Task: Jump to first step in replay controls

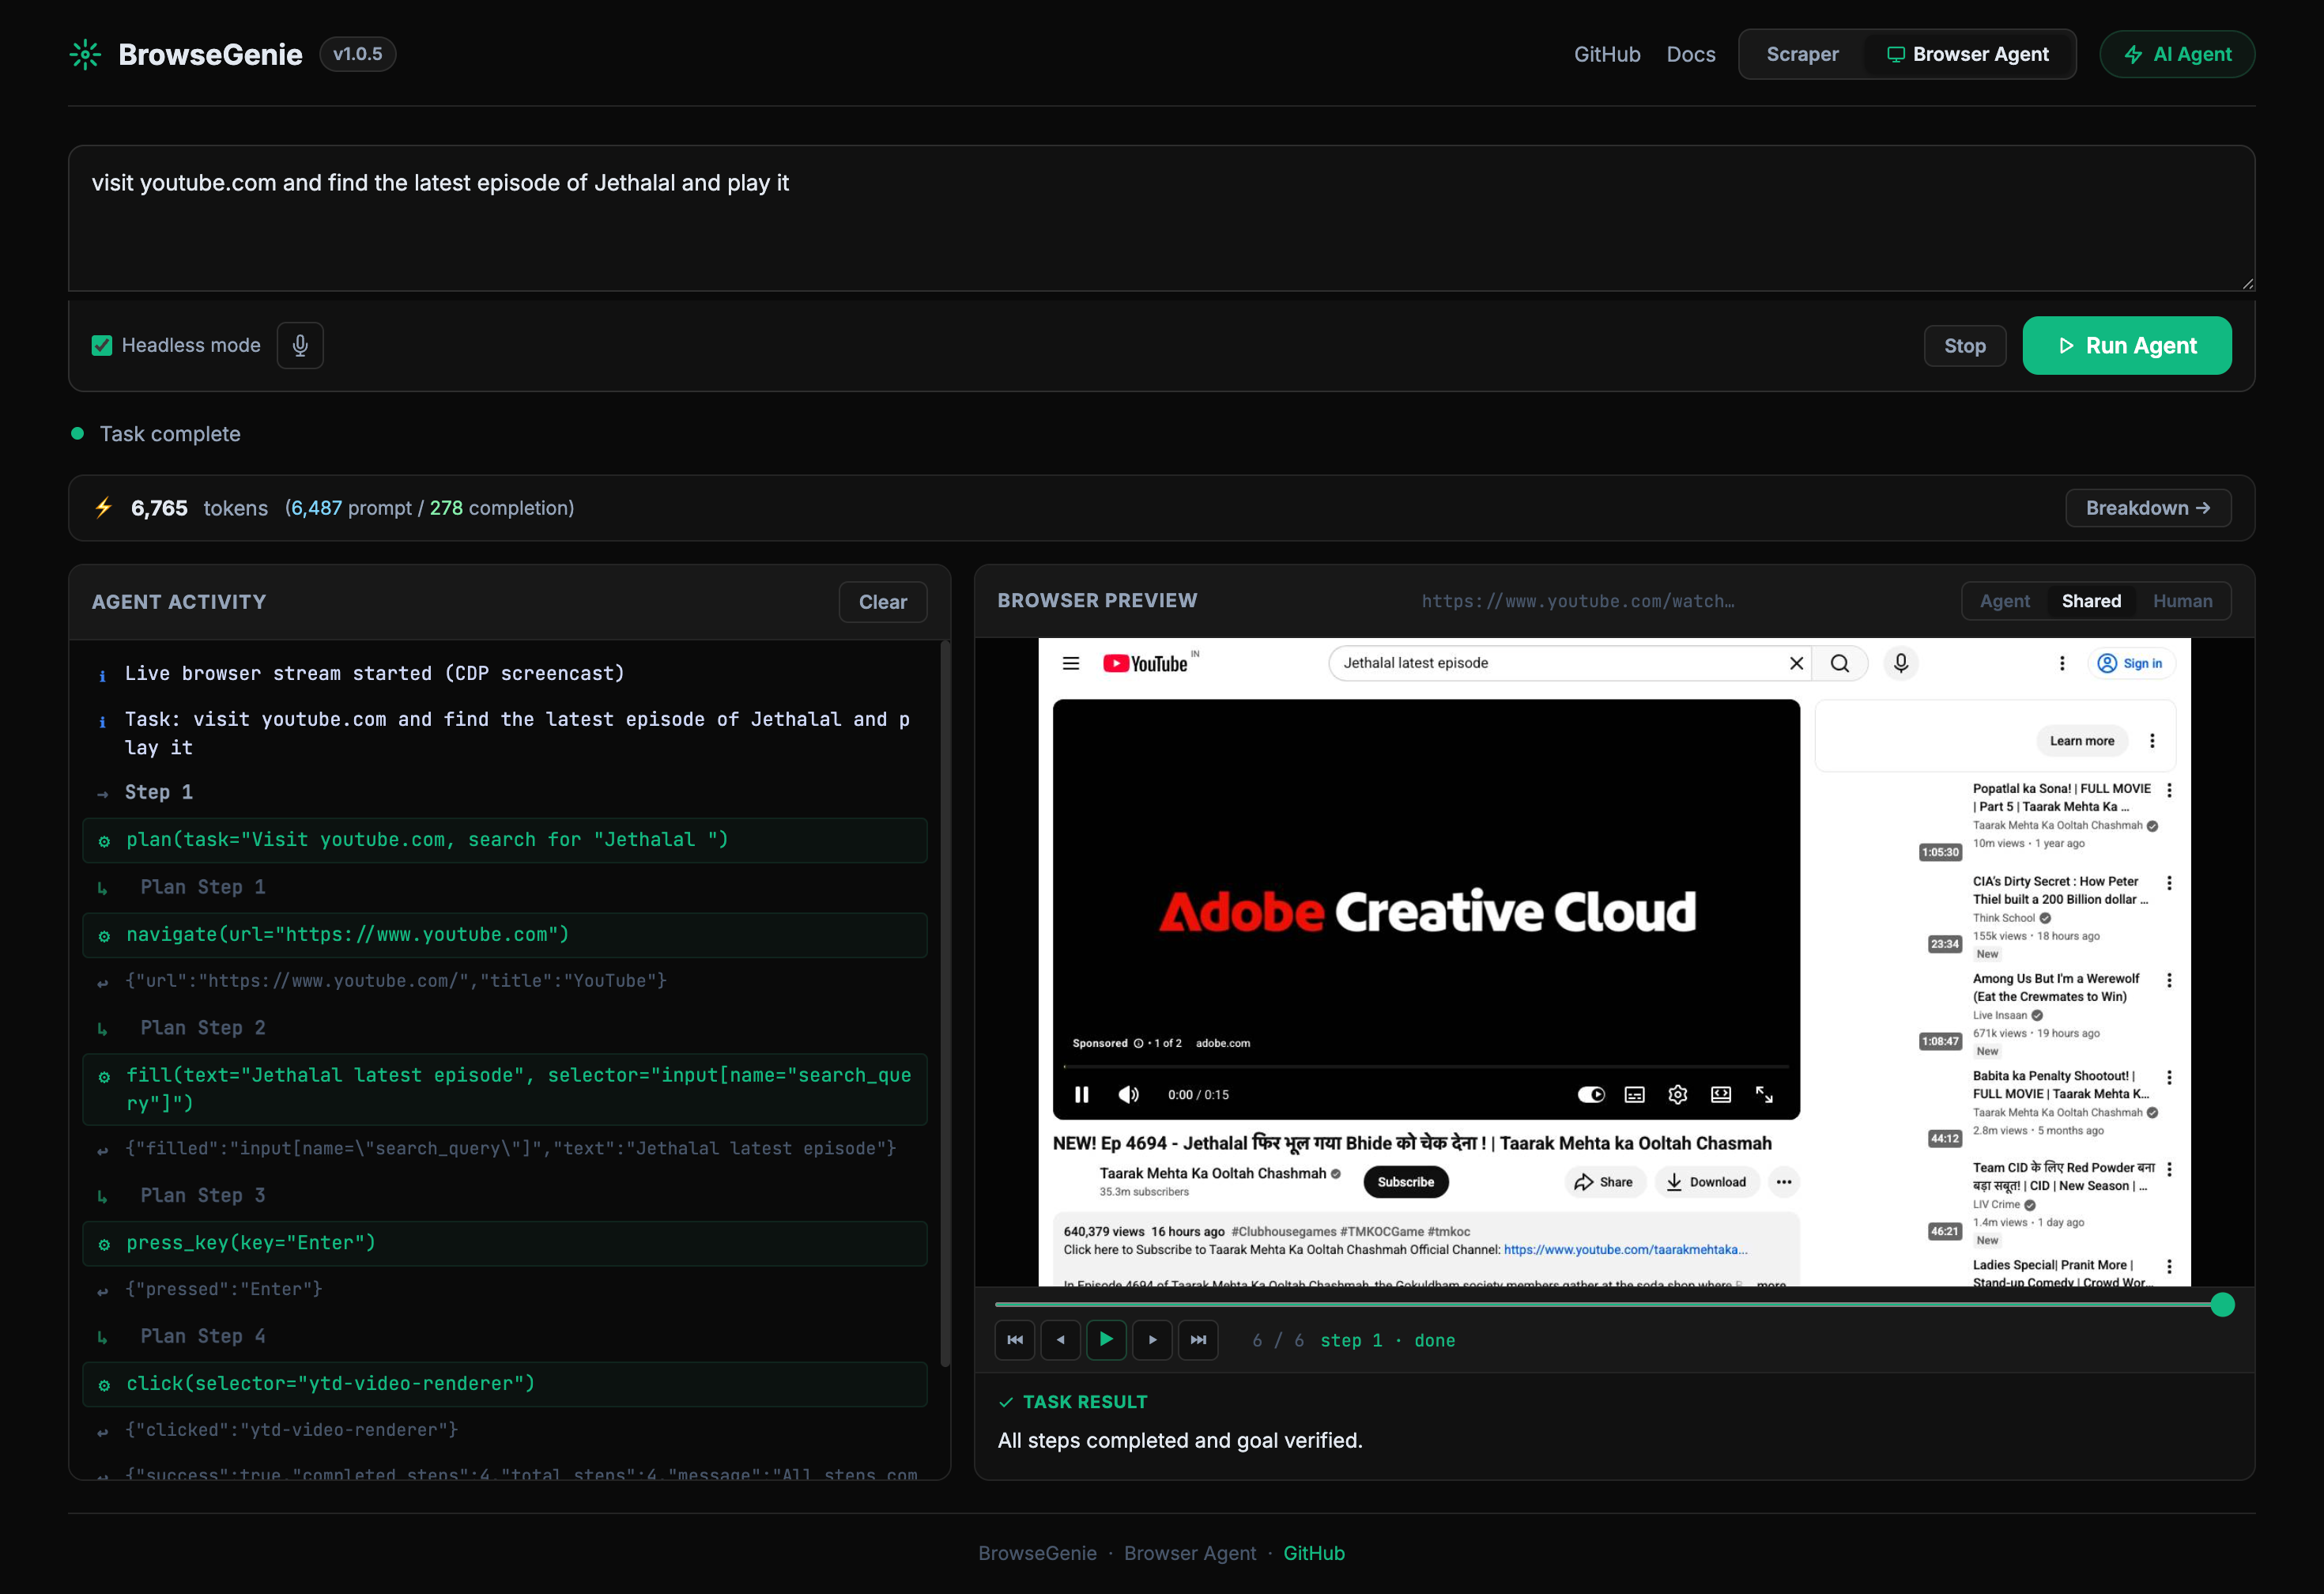Action: (1014, 1340)
